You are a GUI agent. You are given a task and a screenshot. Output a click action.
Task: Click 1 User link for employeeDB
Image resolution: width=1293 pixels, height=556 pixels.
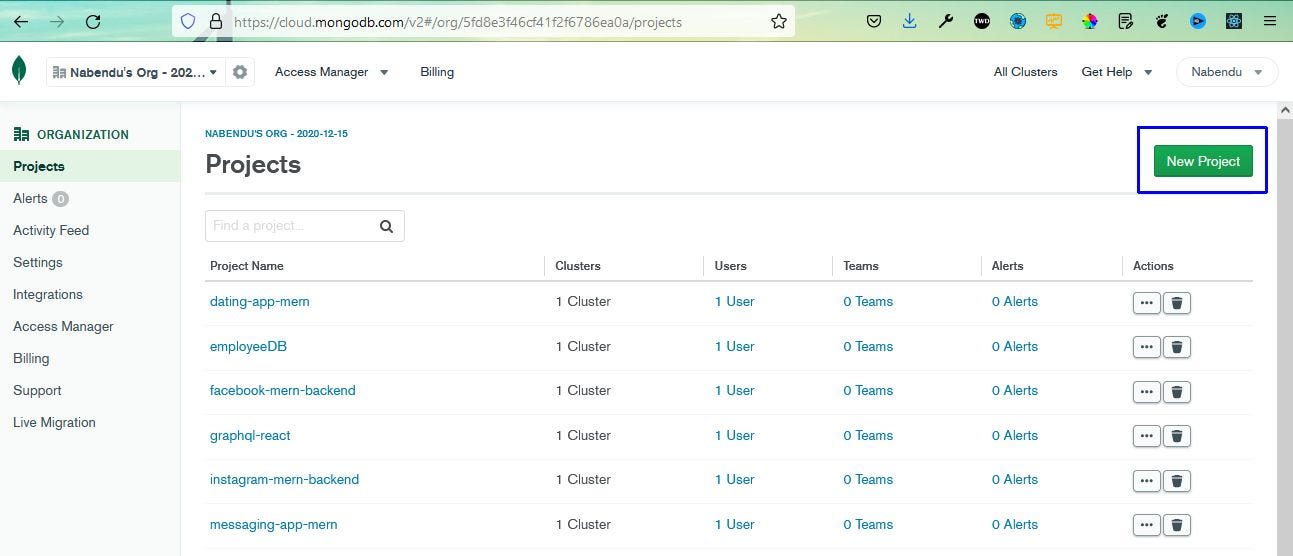[735, 347]
